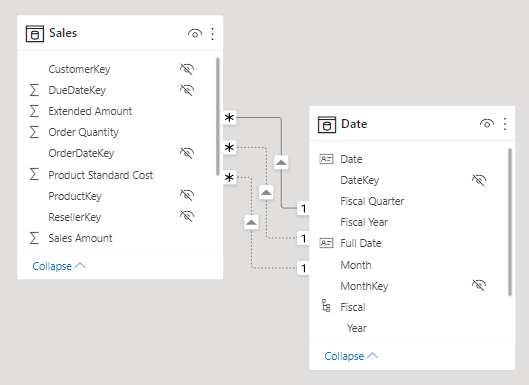The width and height of the screenshot is (529, 385).
Task: Unhide the MonthKey column in Date
Action: click(479, 285)
